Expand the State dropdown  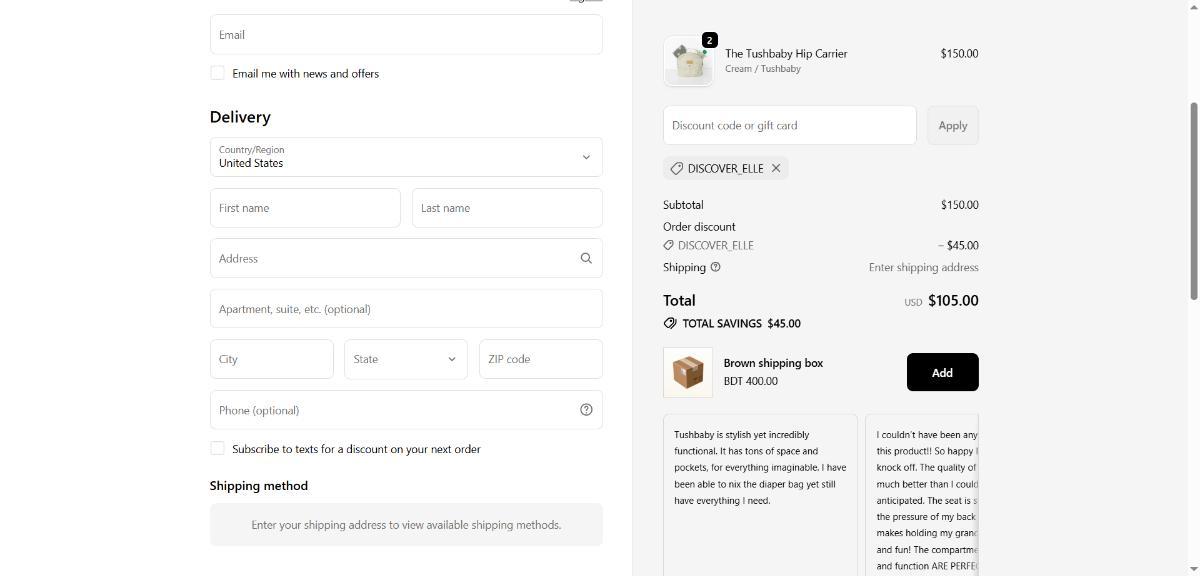[406, 359]
